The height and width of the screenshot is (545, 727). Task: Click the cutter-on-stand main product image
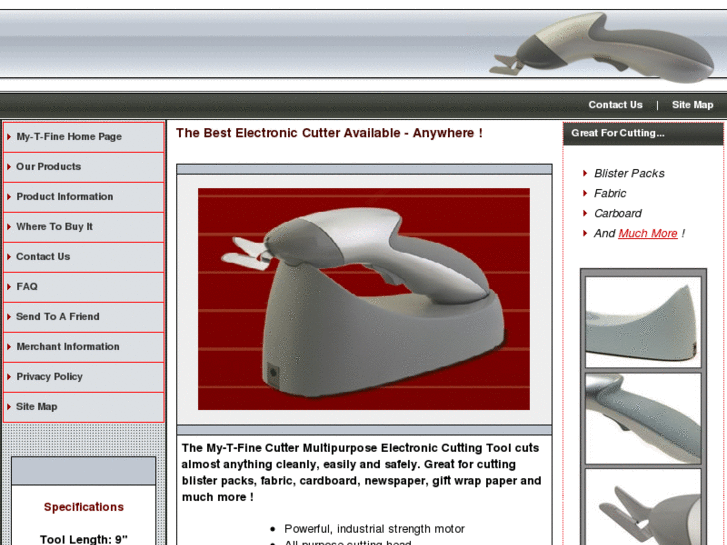[x=364, y=299]
